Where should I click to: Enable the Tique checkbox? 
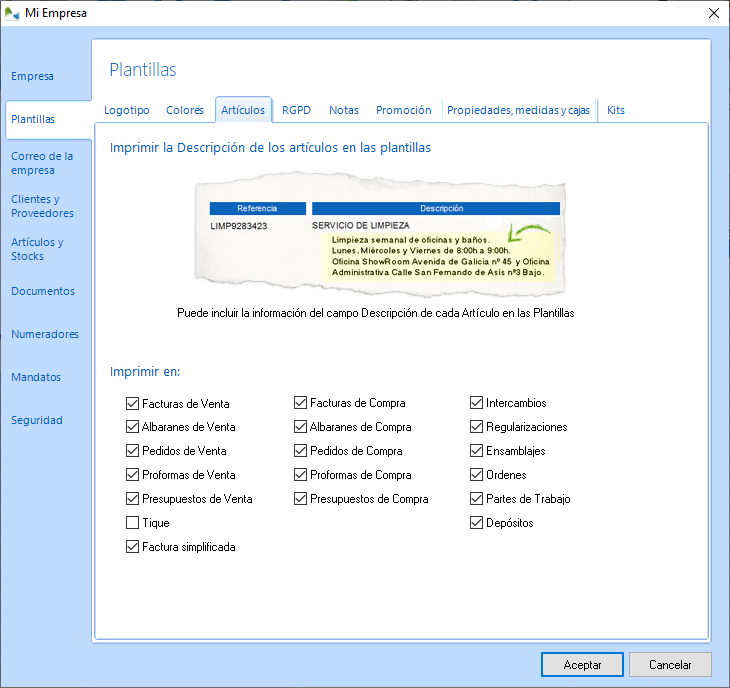click(x=133, y=523)
